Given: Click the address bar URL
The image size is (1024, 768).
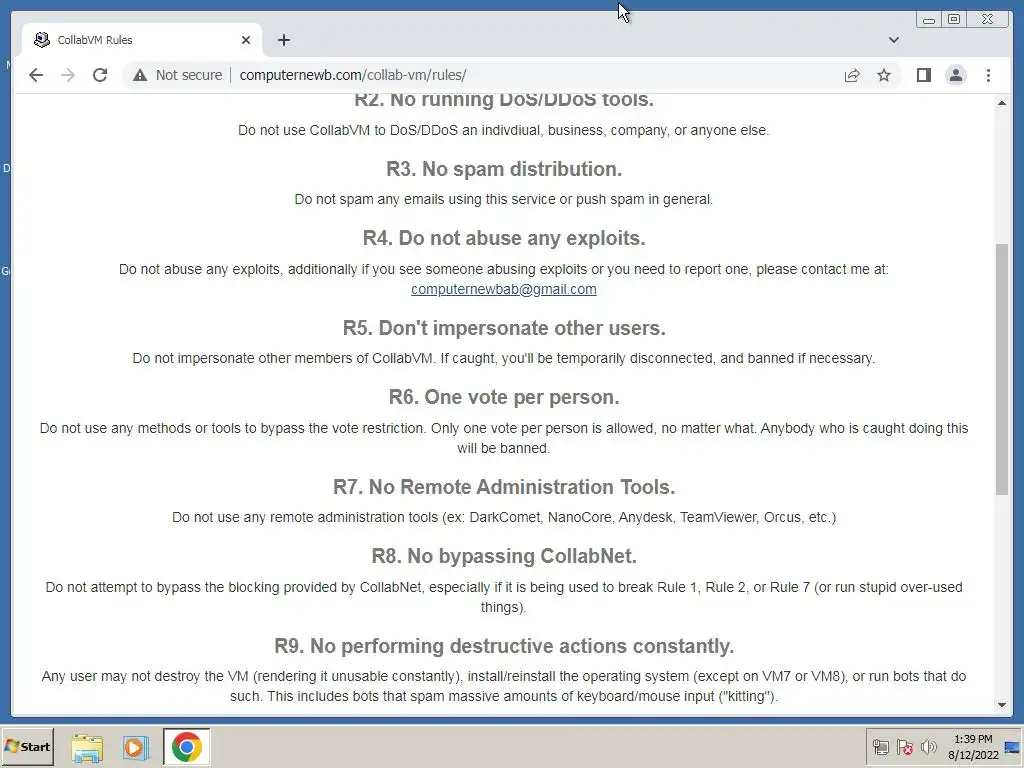Looking at the screenshot, I should click(353, 75).
